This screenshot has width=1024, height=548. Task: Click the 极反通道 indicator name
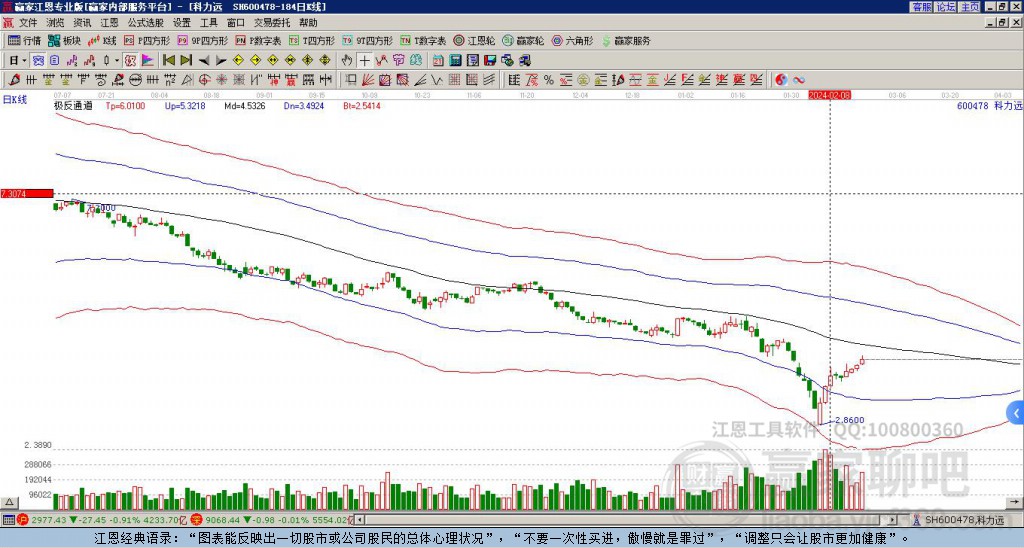pyautogui.click(x=73, y=106)
